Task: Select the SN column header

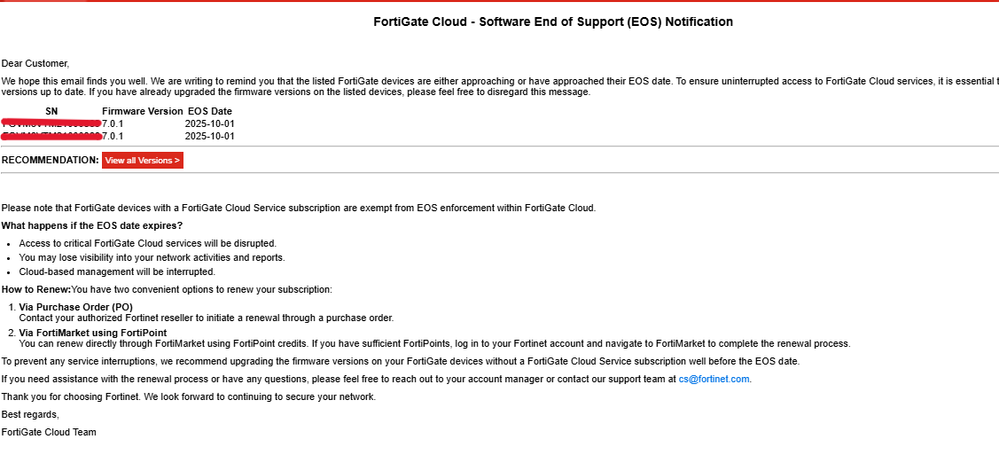Action: click(x=52, y=111)
